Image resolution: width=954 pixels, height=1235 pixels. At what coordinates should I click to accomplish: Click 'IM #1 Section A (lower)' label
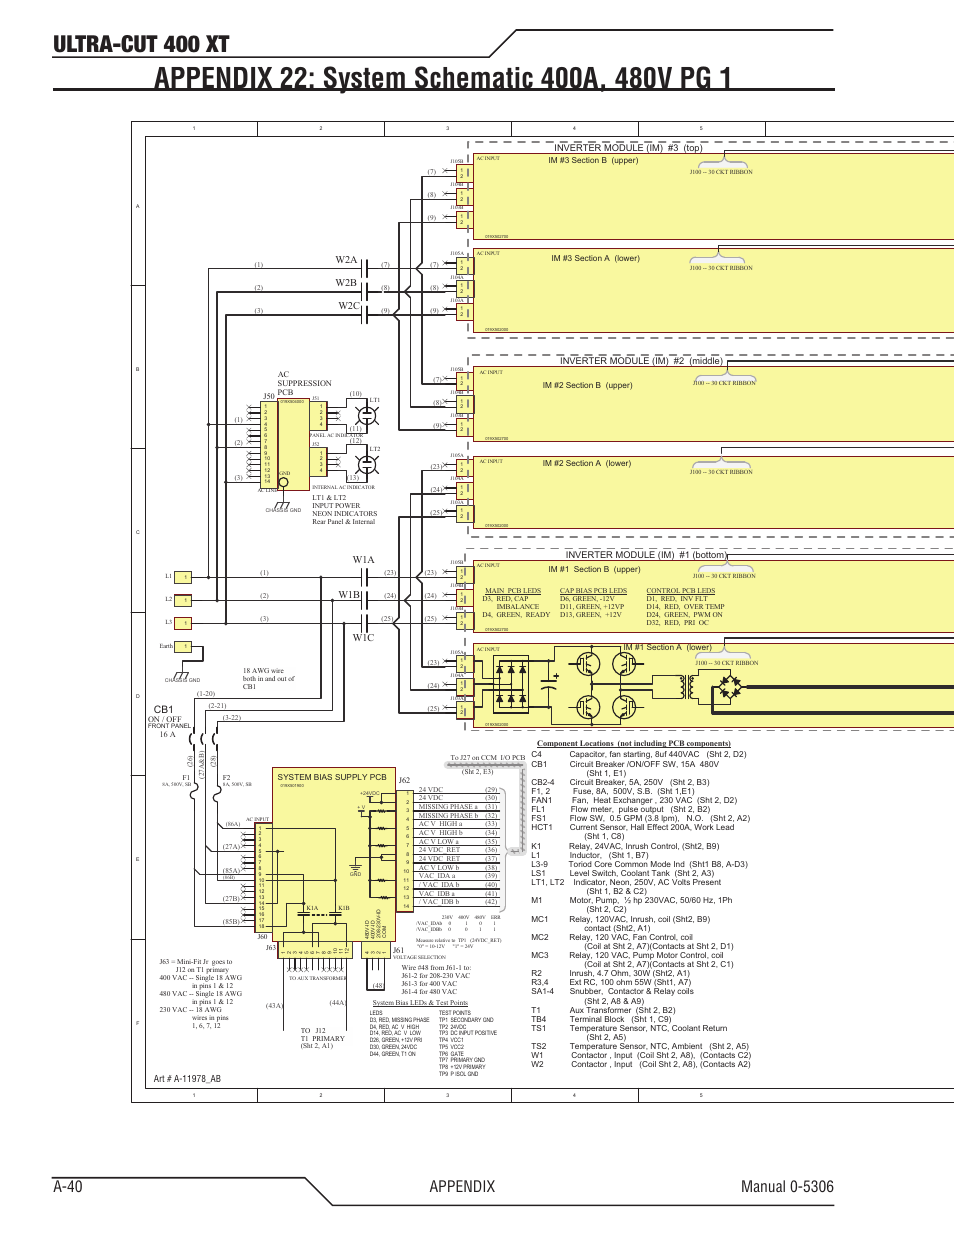pyautogui.click(x=668, y=647)
